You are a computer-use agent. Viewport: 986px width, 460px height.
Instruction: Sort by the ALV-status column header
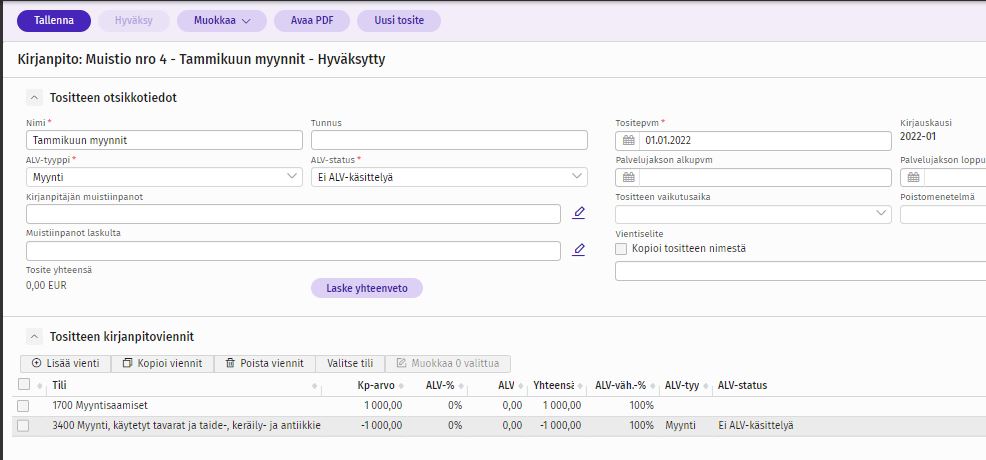(742, 385)
